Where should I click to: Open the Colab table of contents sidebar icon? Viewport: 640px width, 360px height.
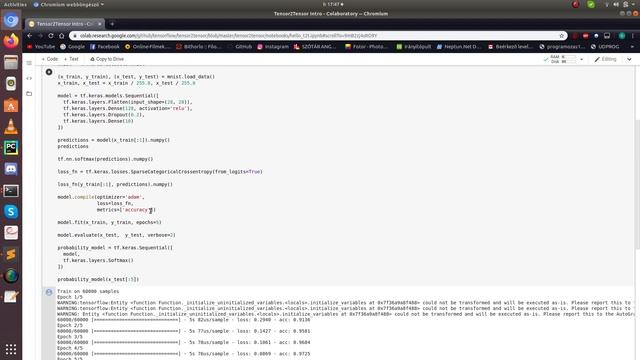[x=29, y=63]
